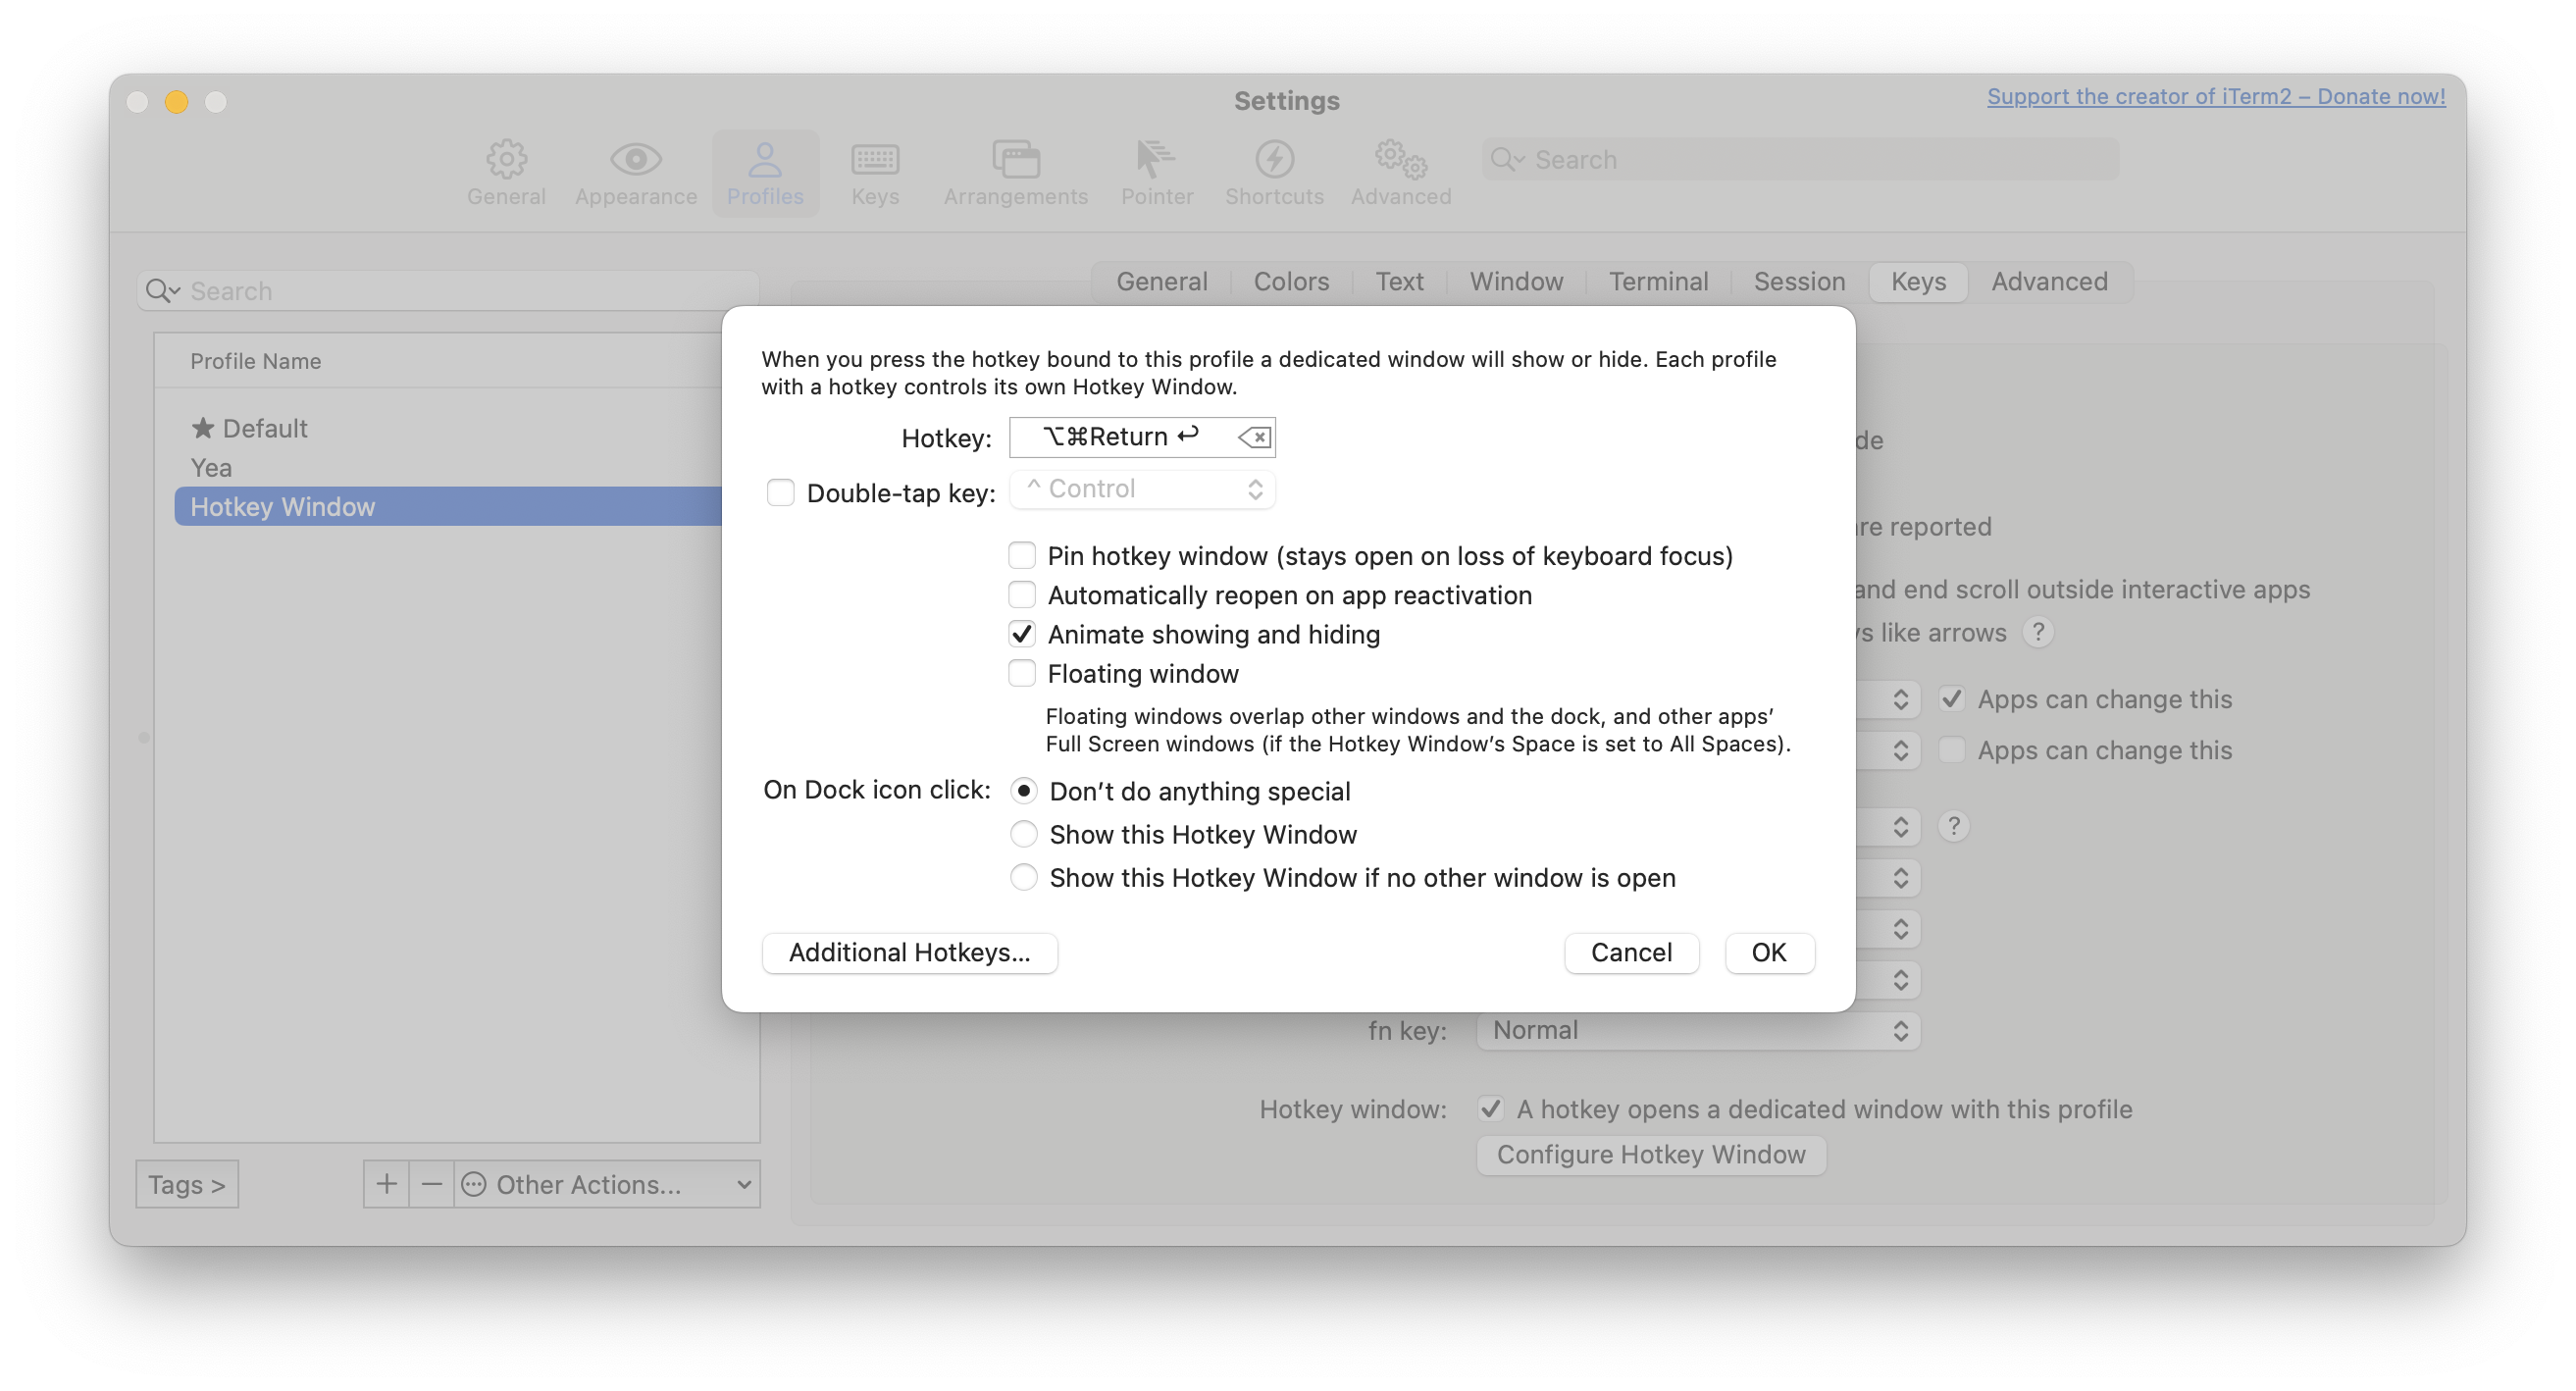Clear the hotkey with delete icon

[1254, 437]
